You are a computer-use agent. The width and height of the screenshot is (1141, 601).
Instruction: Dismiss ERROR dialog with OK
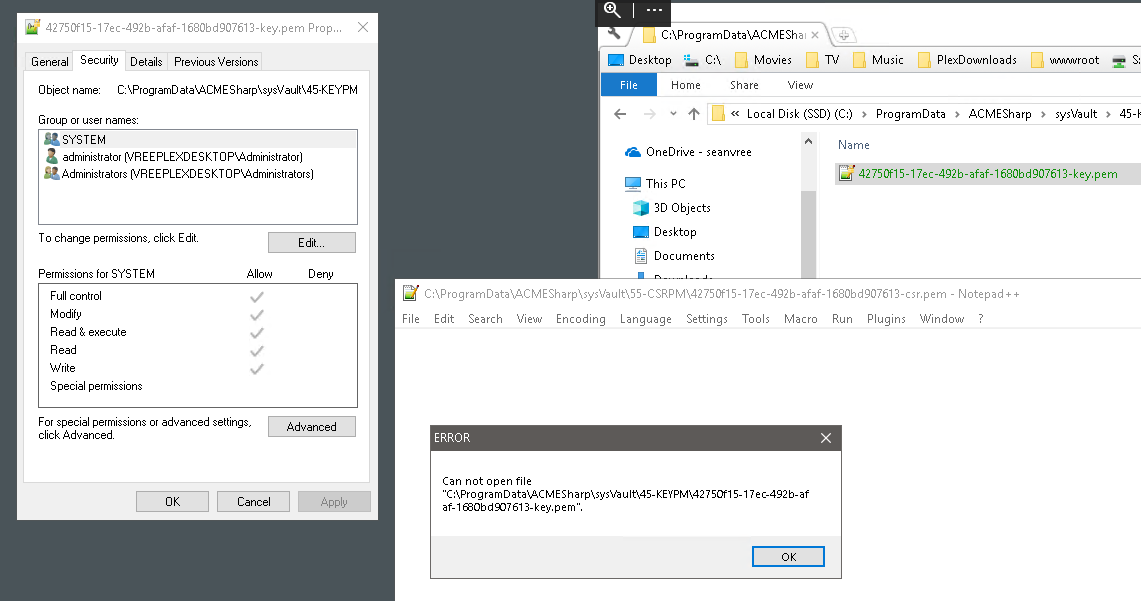[788, 557]
